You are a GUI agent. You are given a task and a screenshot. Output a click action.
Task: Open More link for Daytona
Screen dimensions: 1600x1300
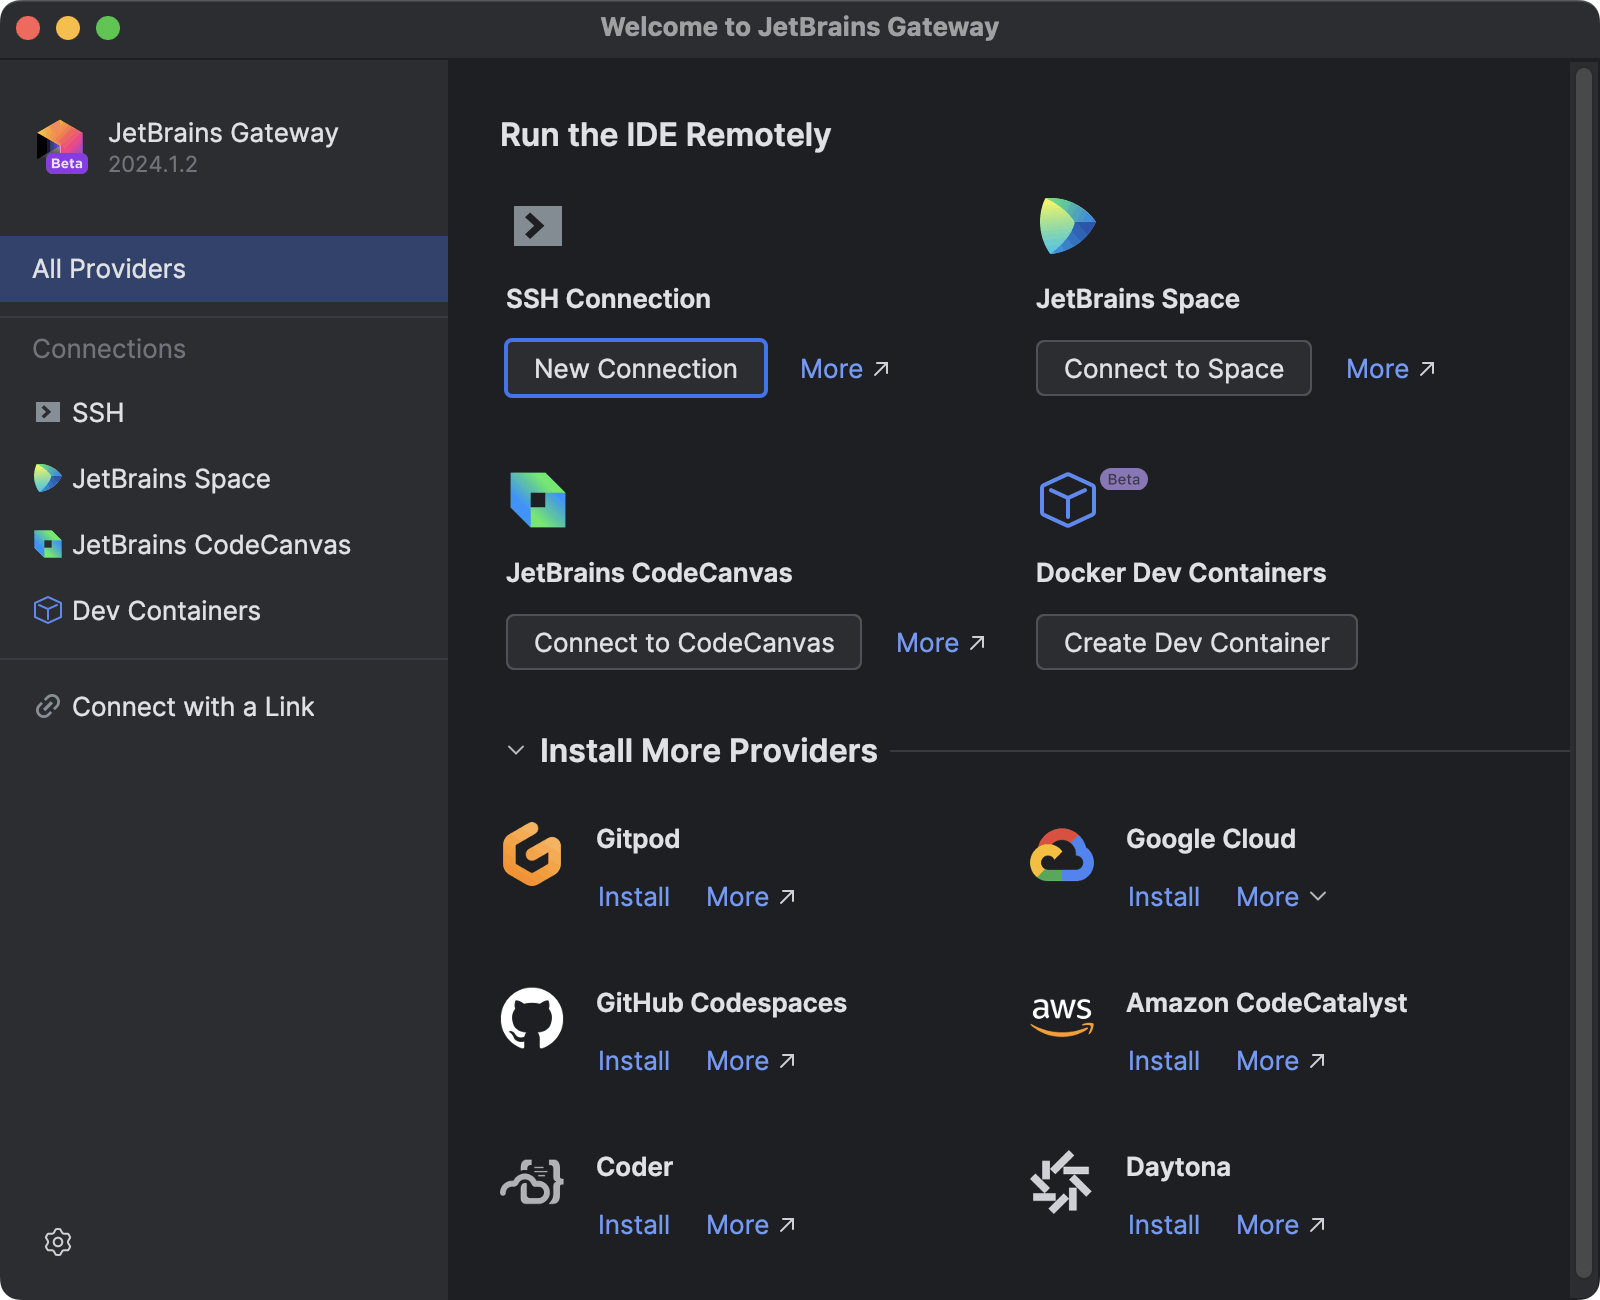point(1281,1225)
